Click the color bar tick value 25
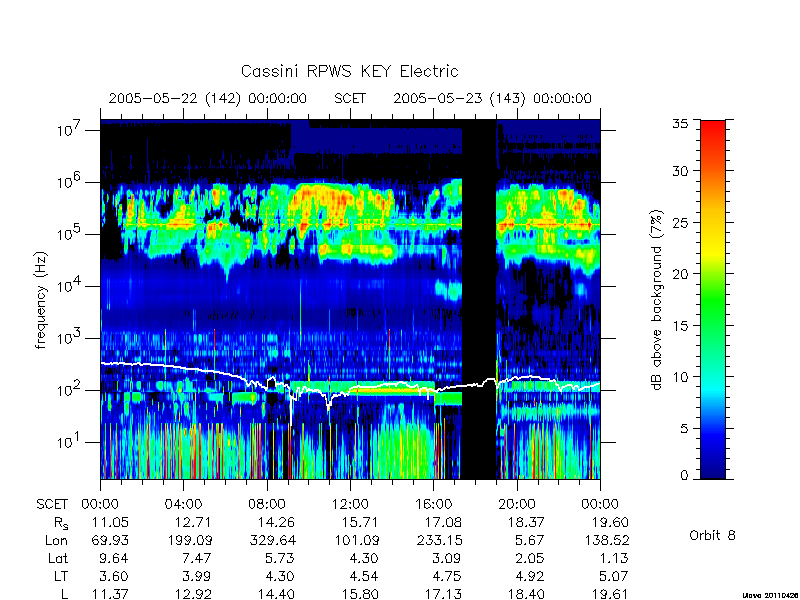This screenshot has width=800, height=600. tap(681, 222)
